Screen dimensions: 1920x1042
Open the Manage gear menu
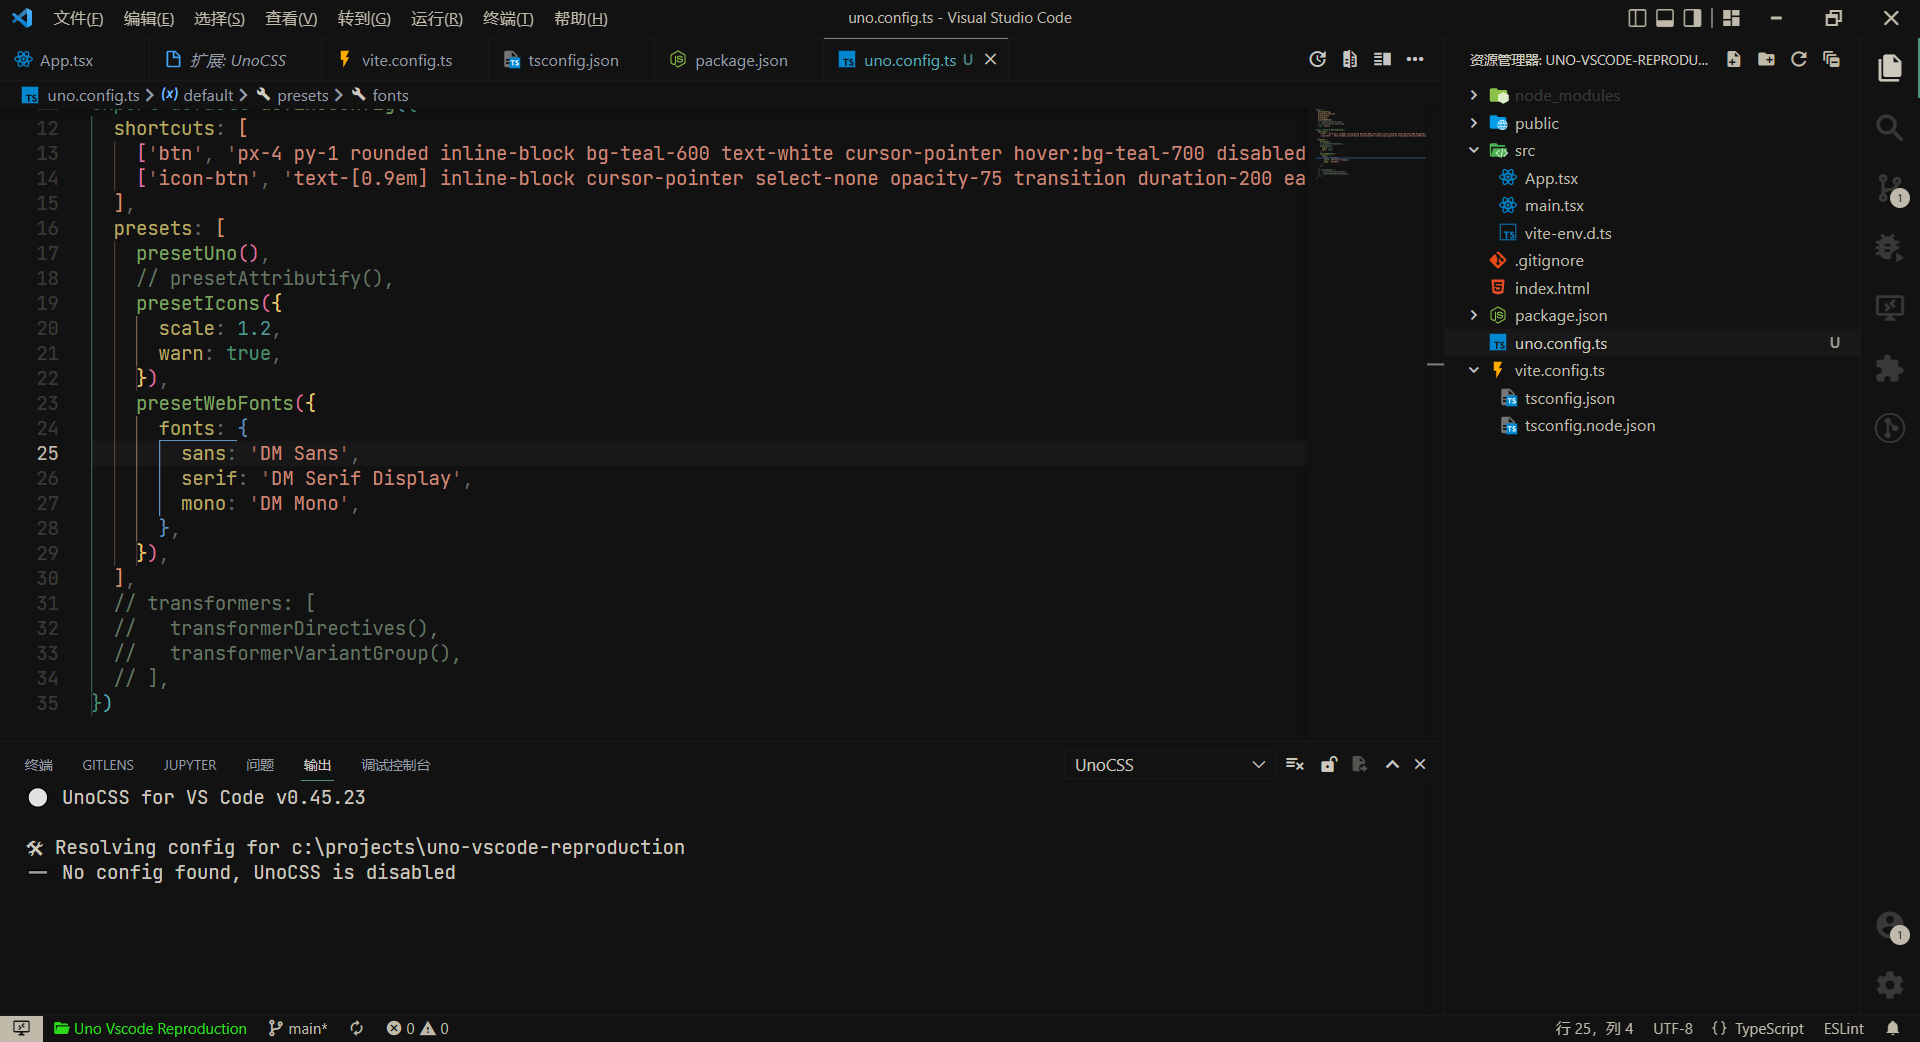[1889, 985]
